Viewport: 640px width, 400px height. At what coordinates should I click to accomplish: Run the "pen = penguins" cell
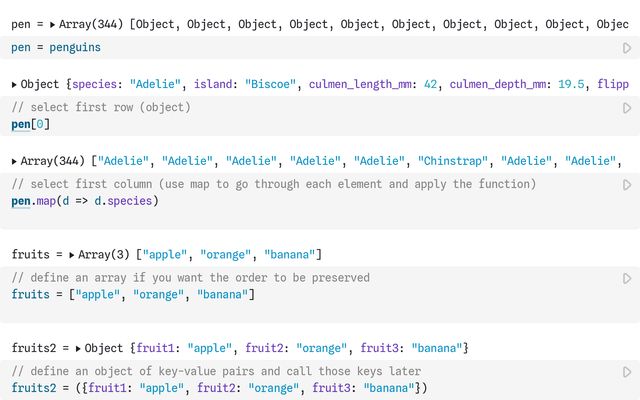627,47
